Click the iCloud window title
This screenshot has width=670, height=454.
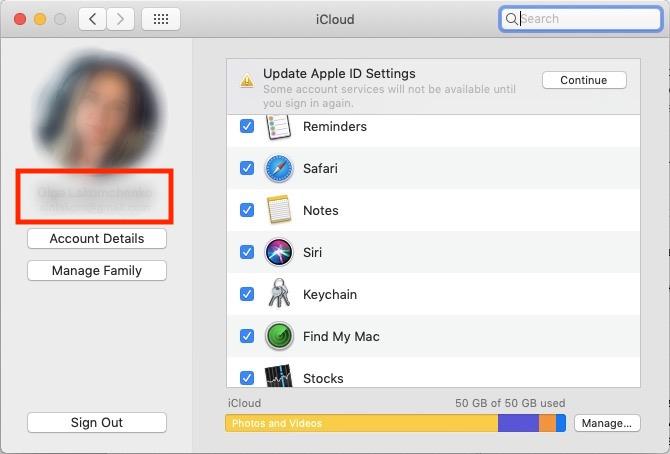(335, 19)
